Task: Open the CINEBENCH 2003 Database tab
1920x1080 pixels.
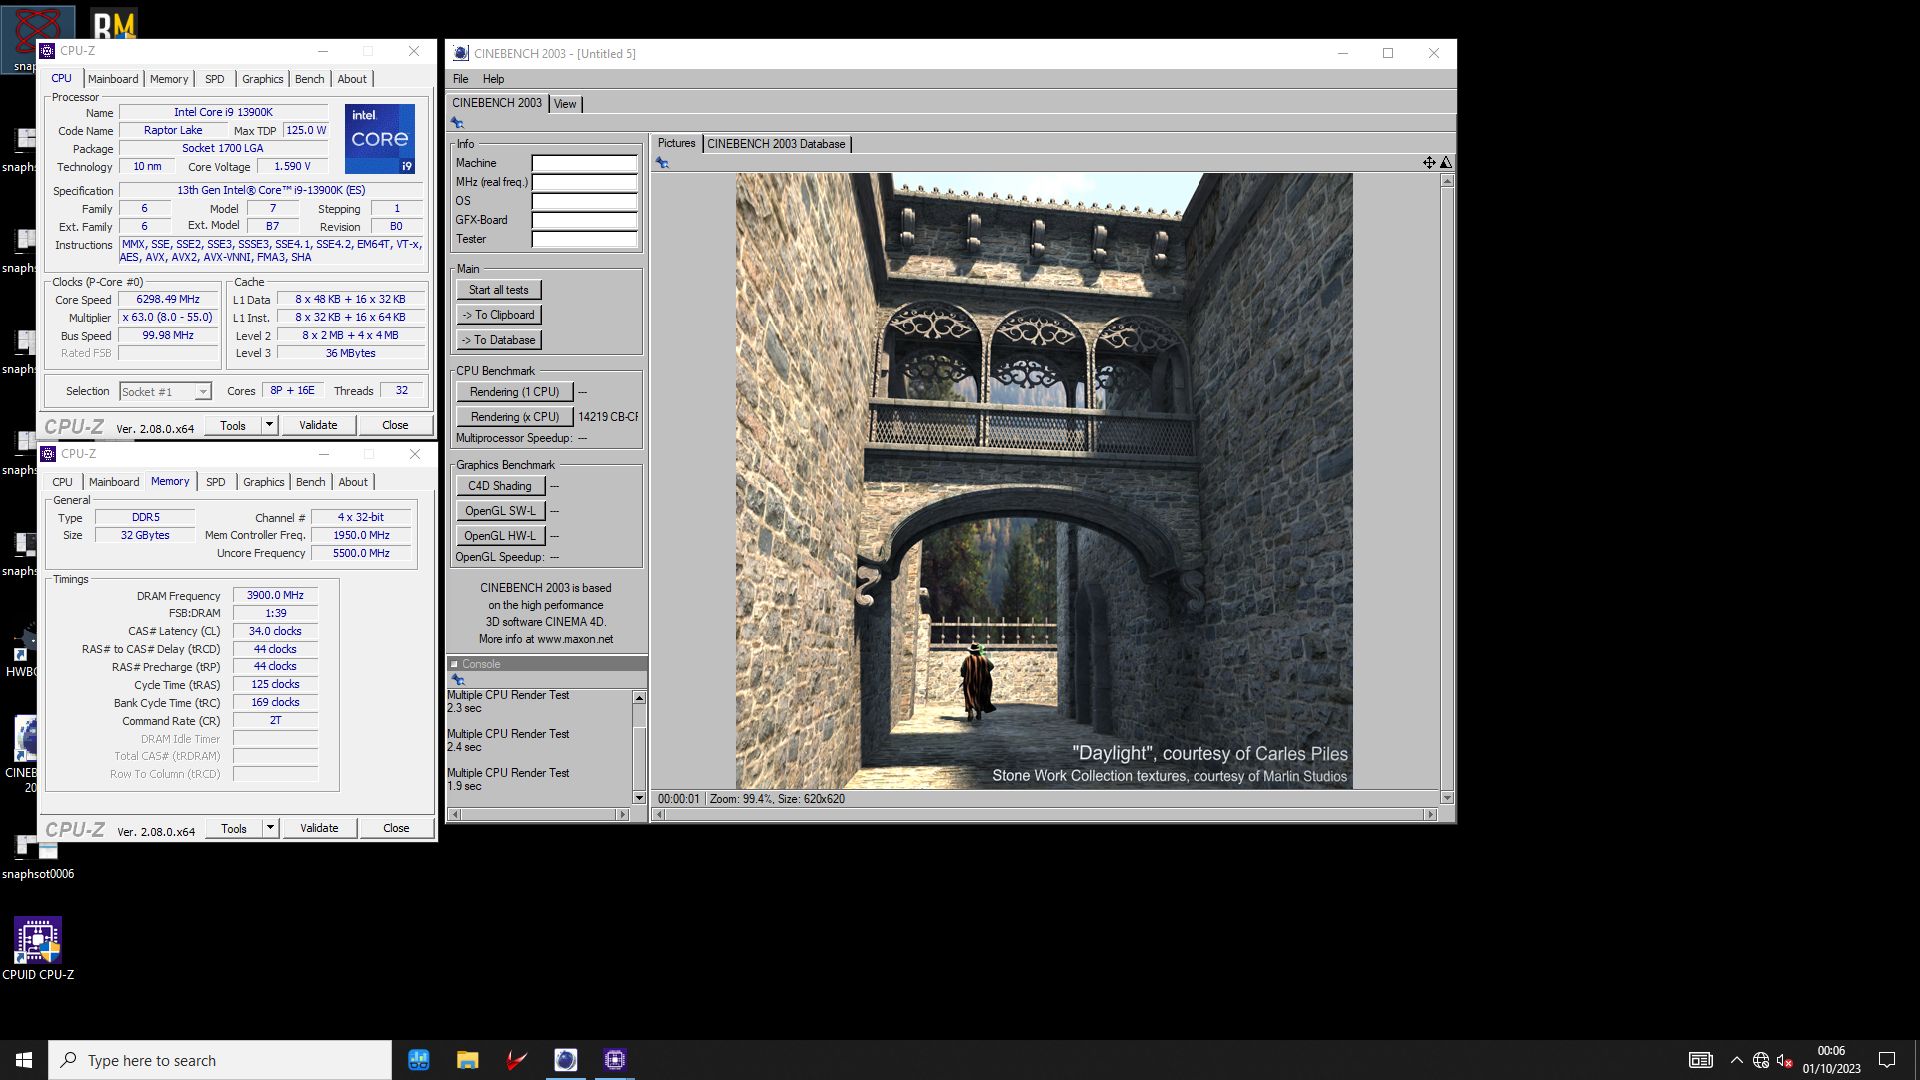Action: point(776,144)
